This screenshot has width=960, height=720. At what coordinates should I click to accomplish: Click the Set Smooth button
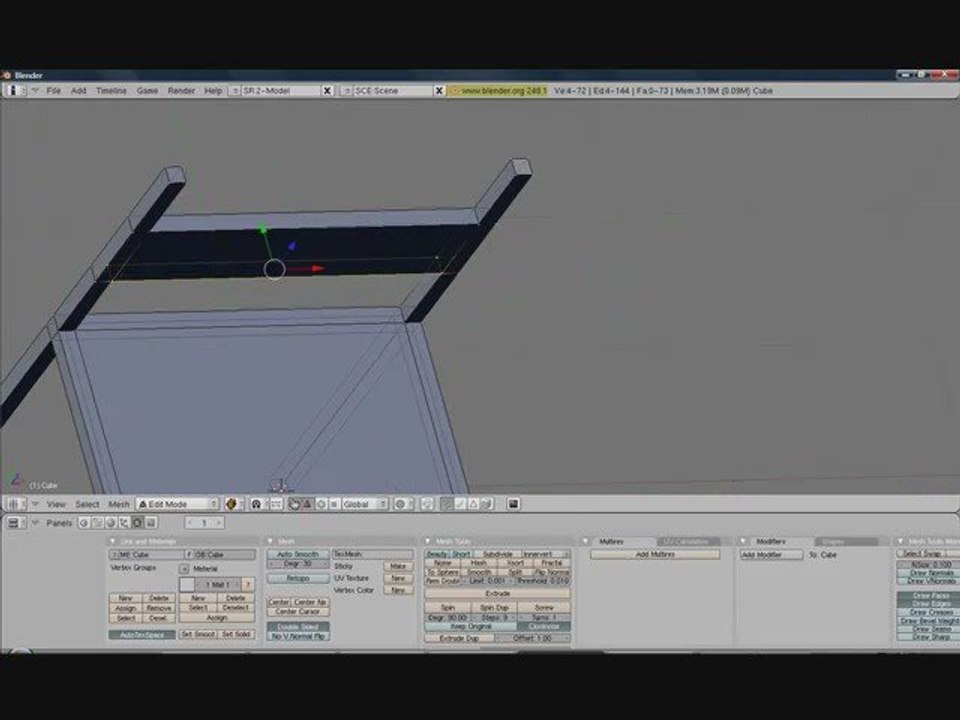(198, 635)
